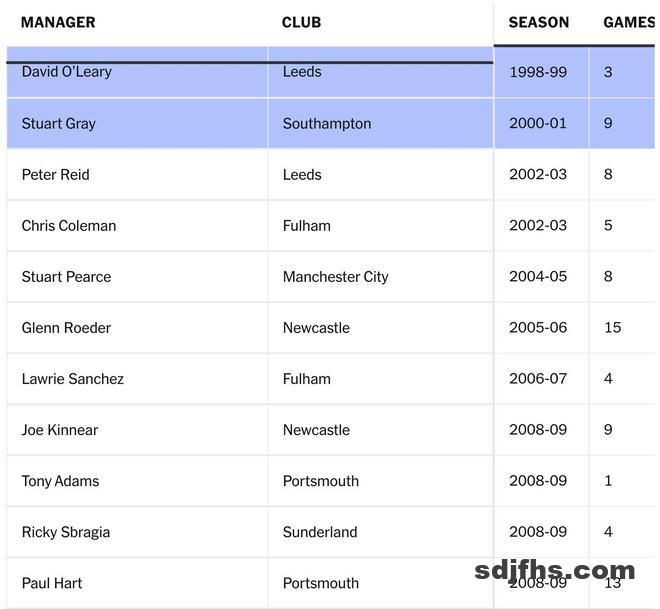The height and width of the screenshot is (609, 660).
Task: Click the Lawrie Sanchez name cell
Action: tap(72, 379)
